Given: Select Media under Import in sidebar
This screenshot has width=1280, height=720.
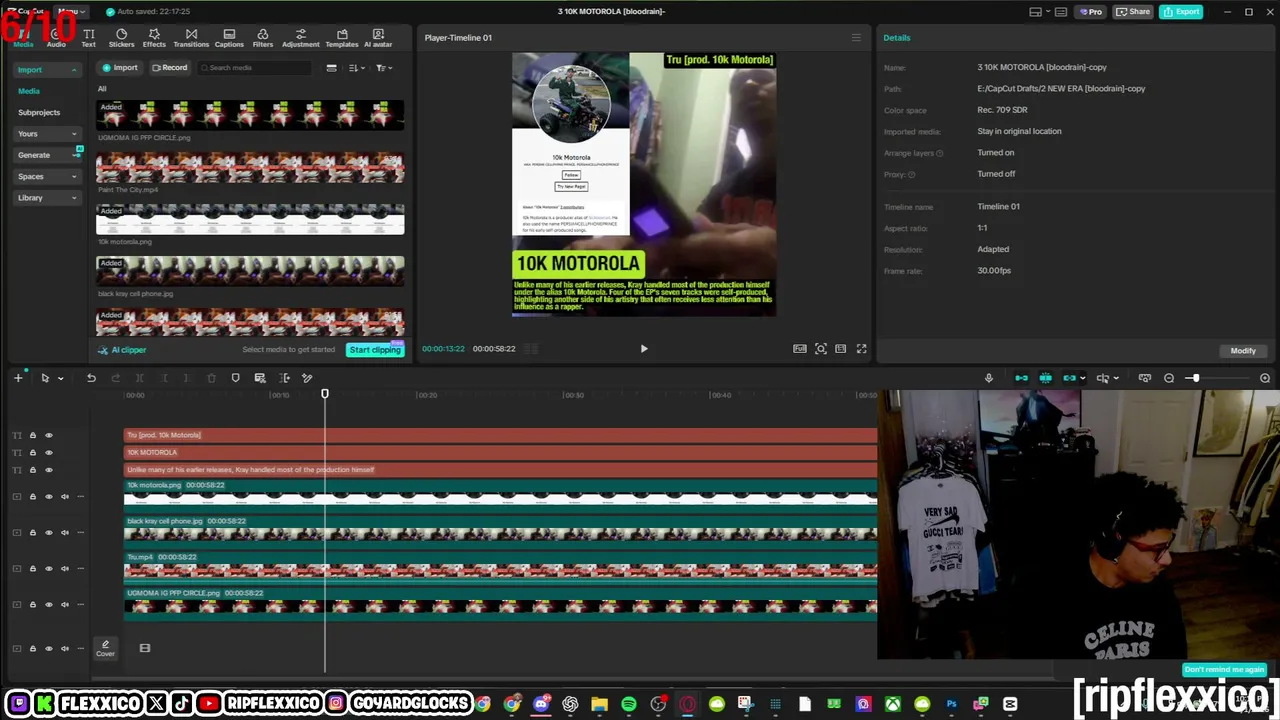Looking at the screenshot, I should click(x=29, y=91).
